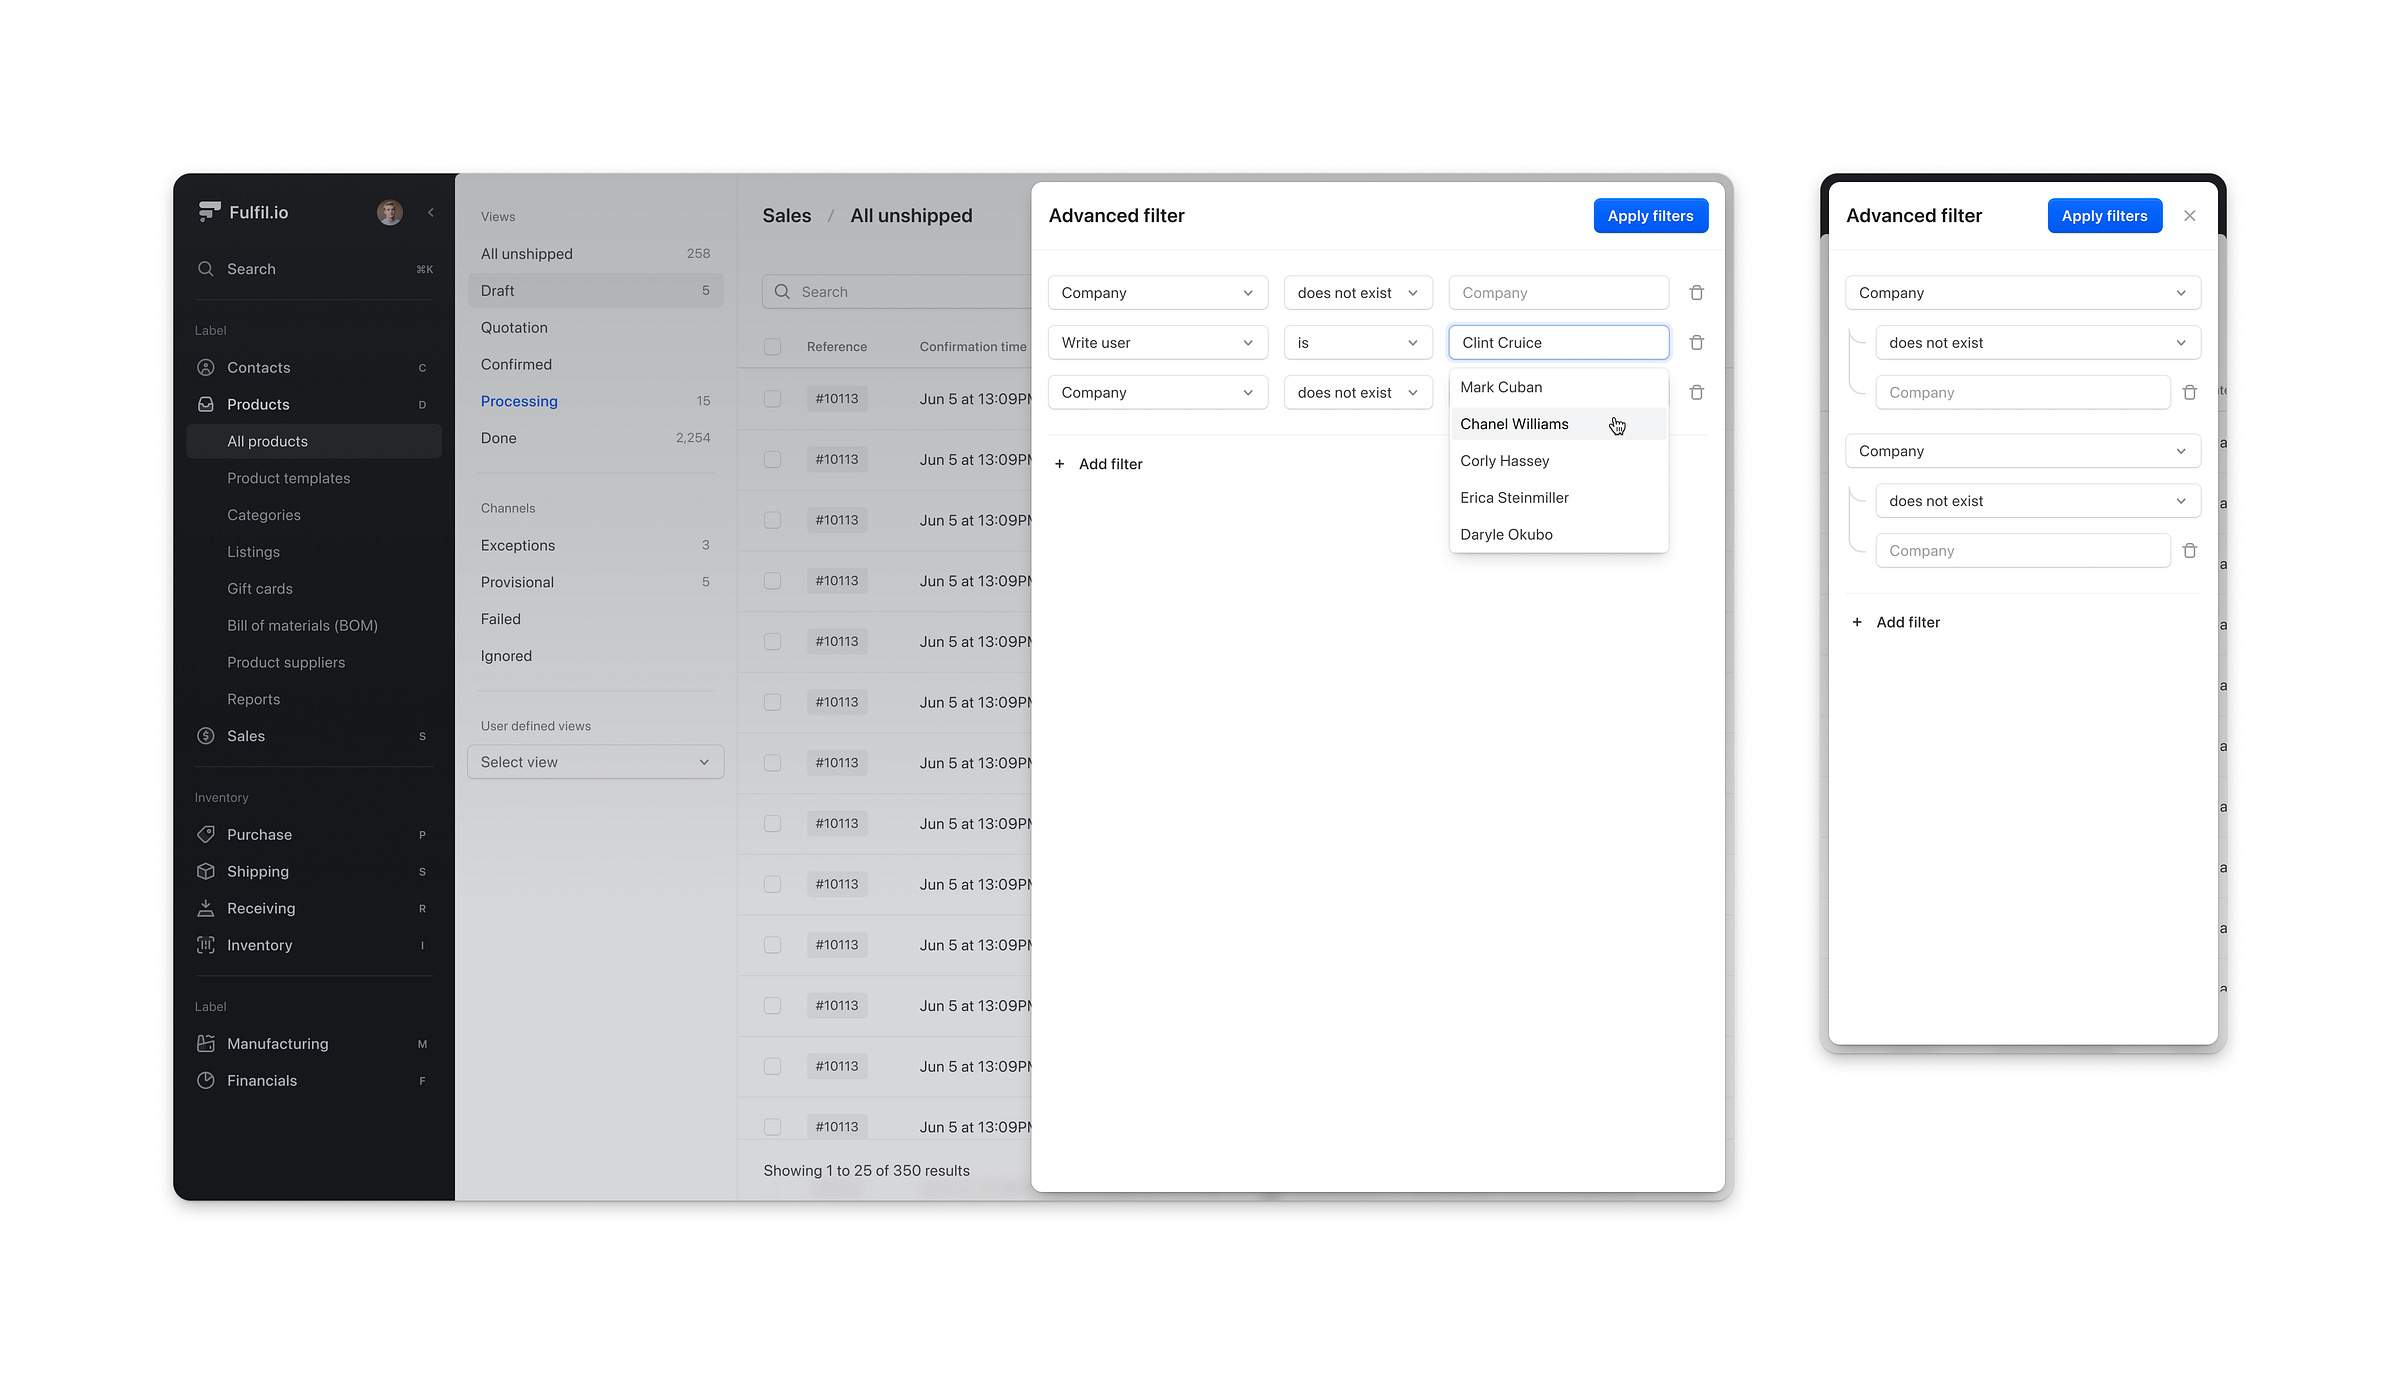Image resolution: width=2400 pixels, height=1374 pixels.
Task: Select the Contacts sidebar icon
Action: 205,367
